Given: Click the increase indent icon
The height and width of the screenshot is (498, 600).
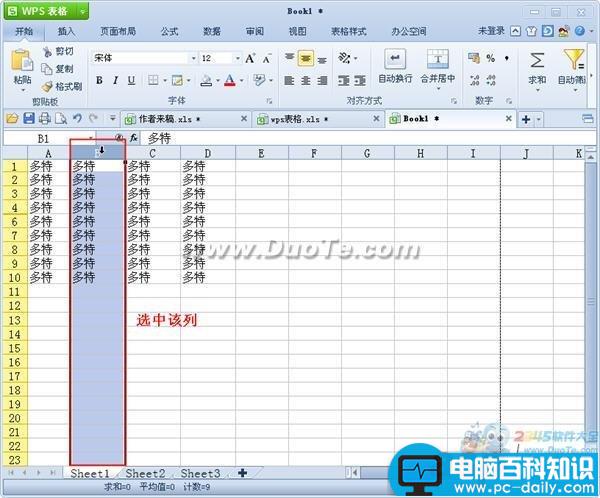Looking at the screenshot, I should 360,80.
